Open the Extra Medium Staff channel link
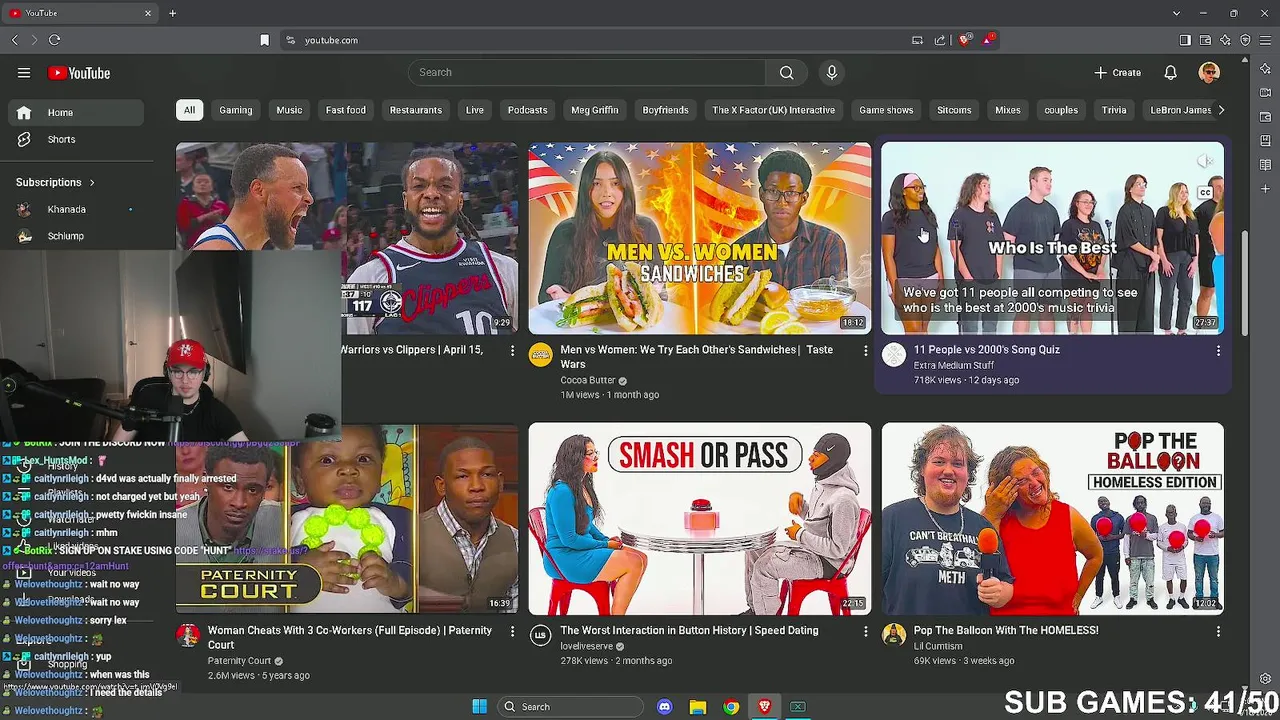 [x=953, y=366]
